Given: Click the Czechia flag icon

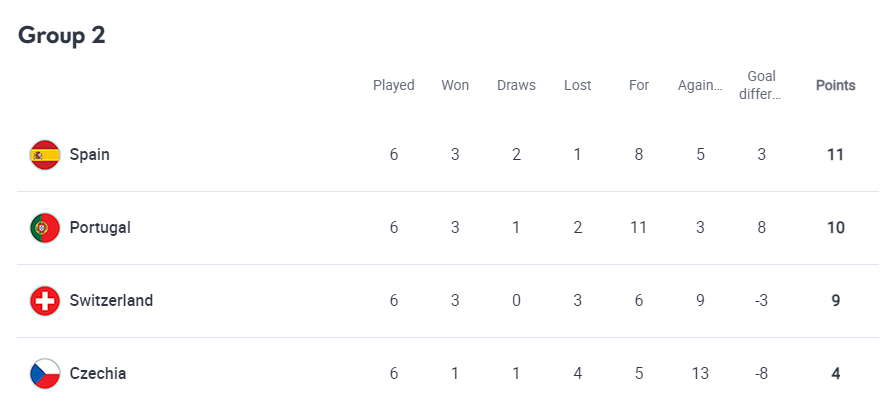Looking at the screenshot, I should click(x=45, y=374).
